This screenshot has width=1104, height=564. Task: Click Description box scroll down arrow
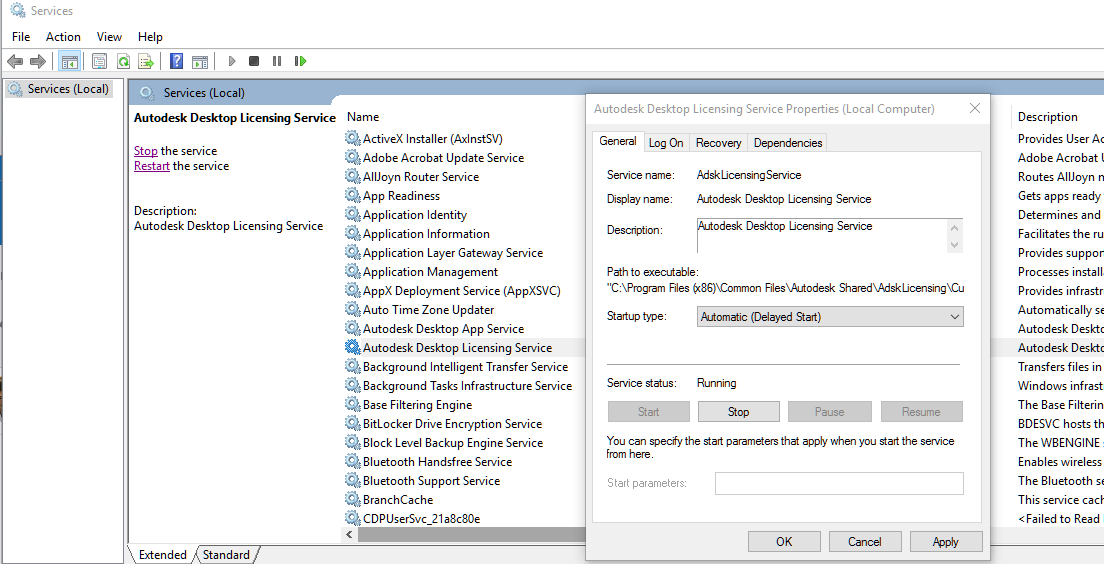click(955, 245)
